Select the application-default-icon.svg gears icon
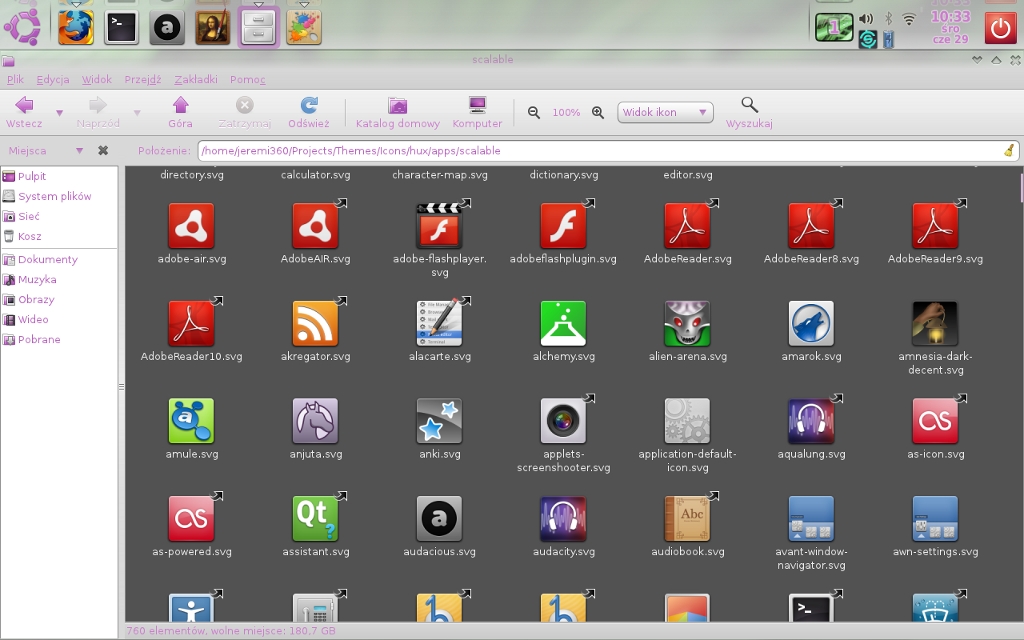The width and height of the screenshot is (1024, 640). 688,421
